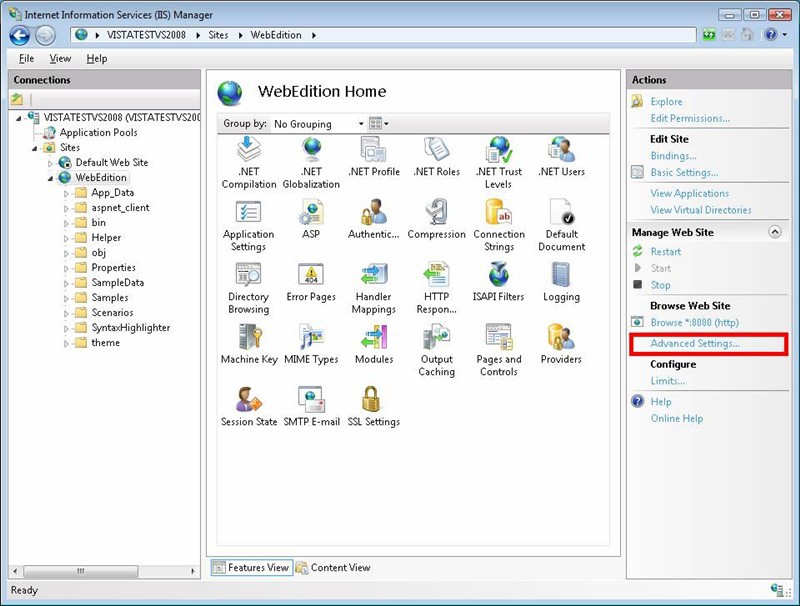Open the HTTP Response Headers feature
The width and height of the screenshot is (800, 606).
[x=437, y=288]
